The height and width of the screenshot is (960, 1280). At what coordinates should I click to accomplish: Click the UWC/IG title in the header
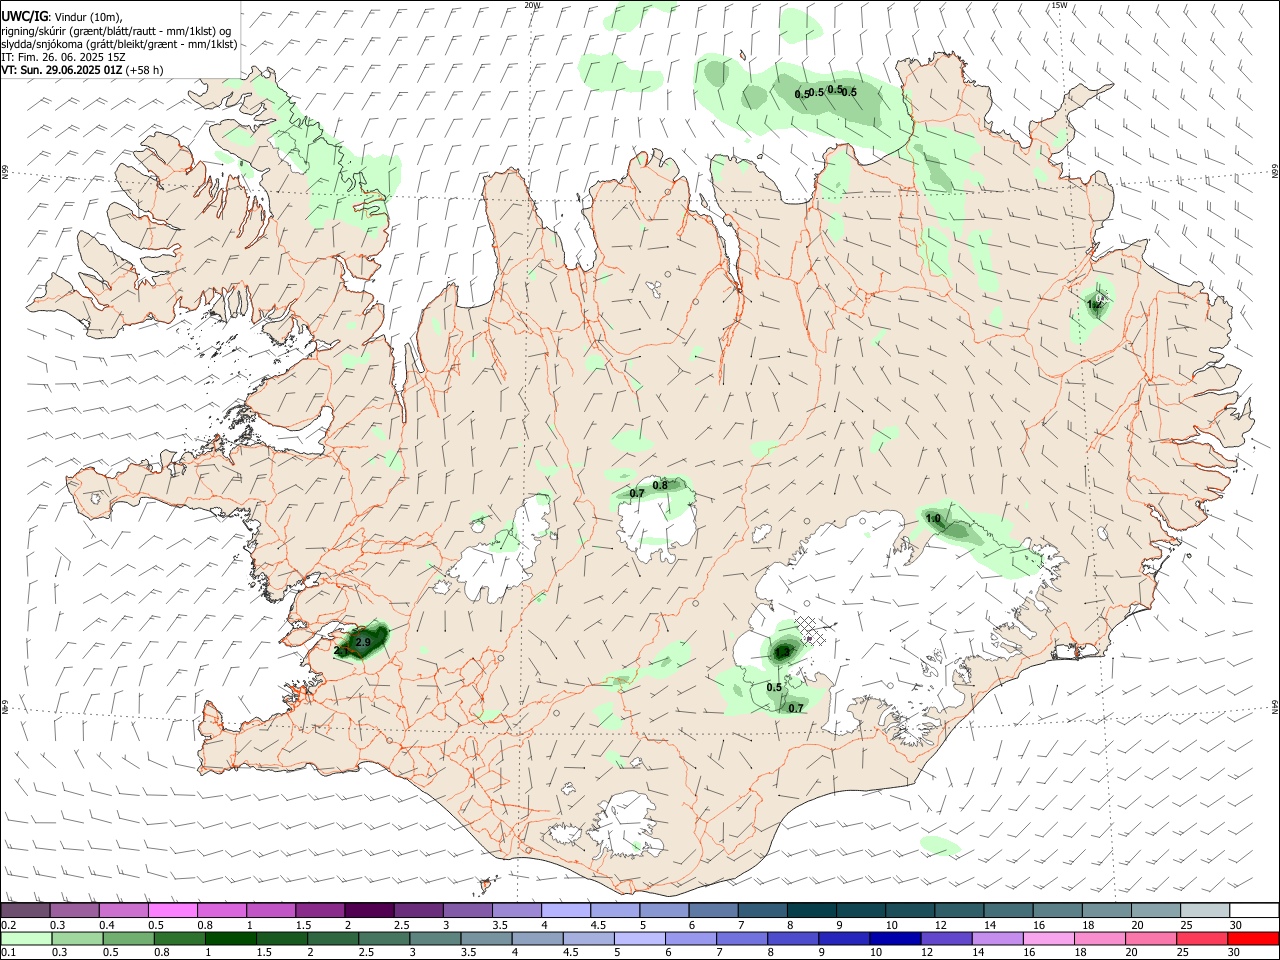click(x=23, y=17)
